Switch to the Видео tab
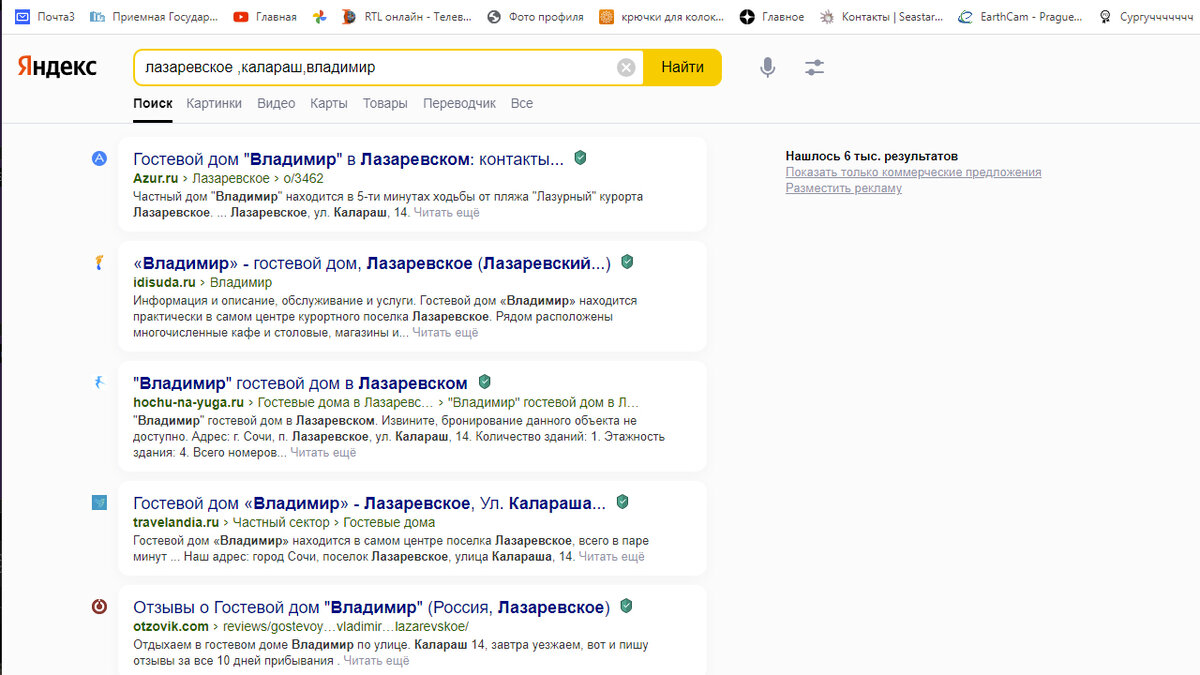Image resolution: width=1200 pixels, height=675 pixels. 276,103
